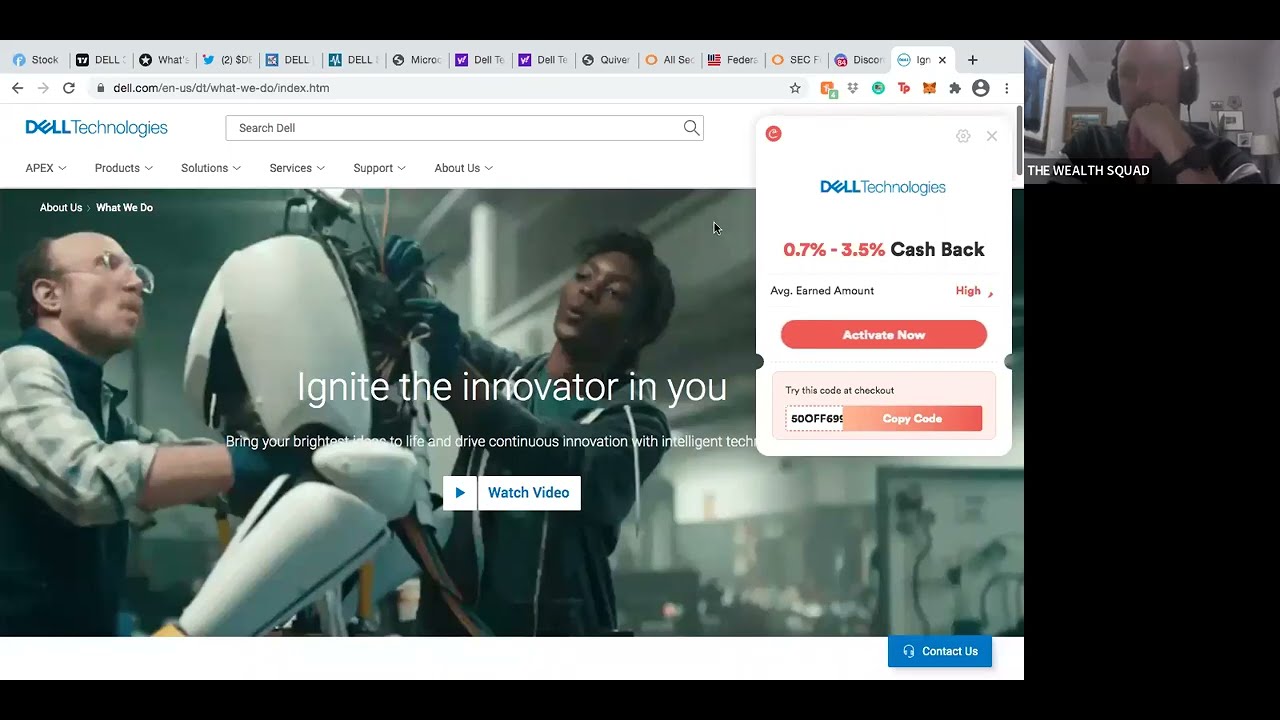Go back with browser back arrow
Viewport: 1280px width, 720px height.
click(x=17, y=88)
